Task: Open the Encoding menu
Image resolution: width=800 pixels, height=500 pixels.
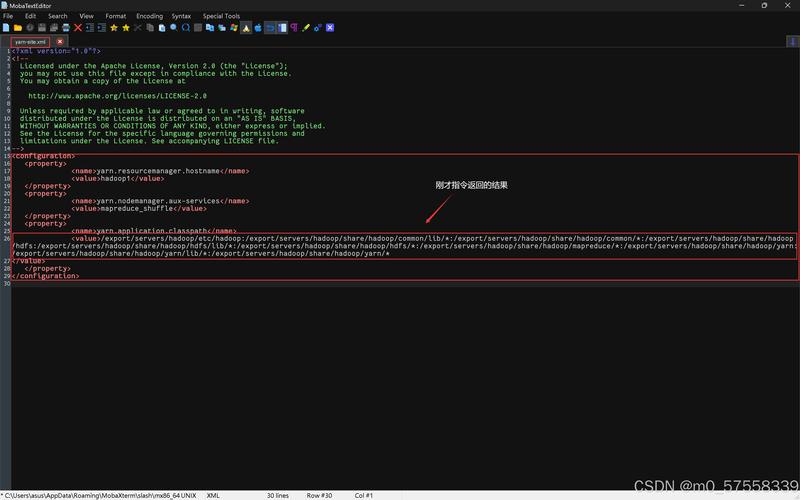Action: click(x=149, y=16)
